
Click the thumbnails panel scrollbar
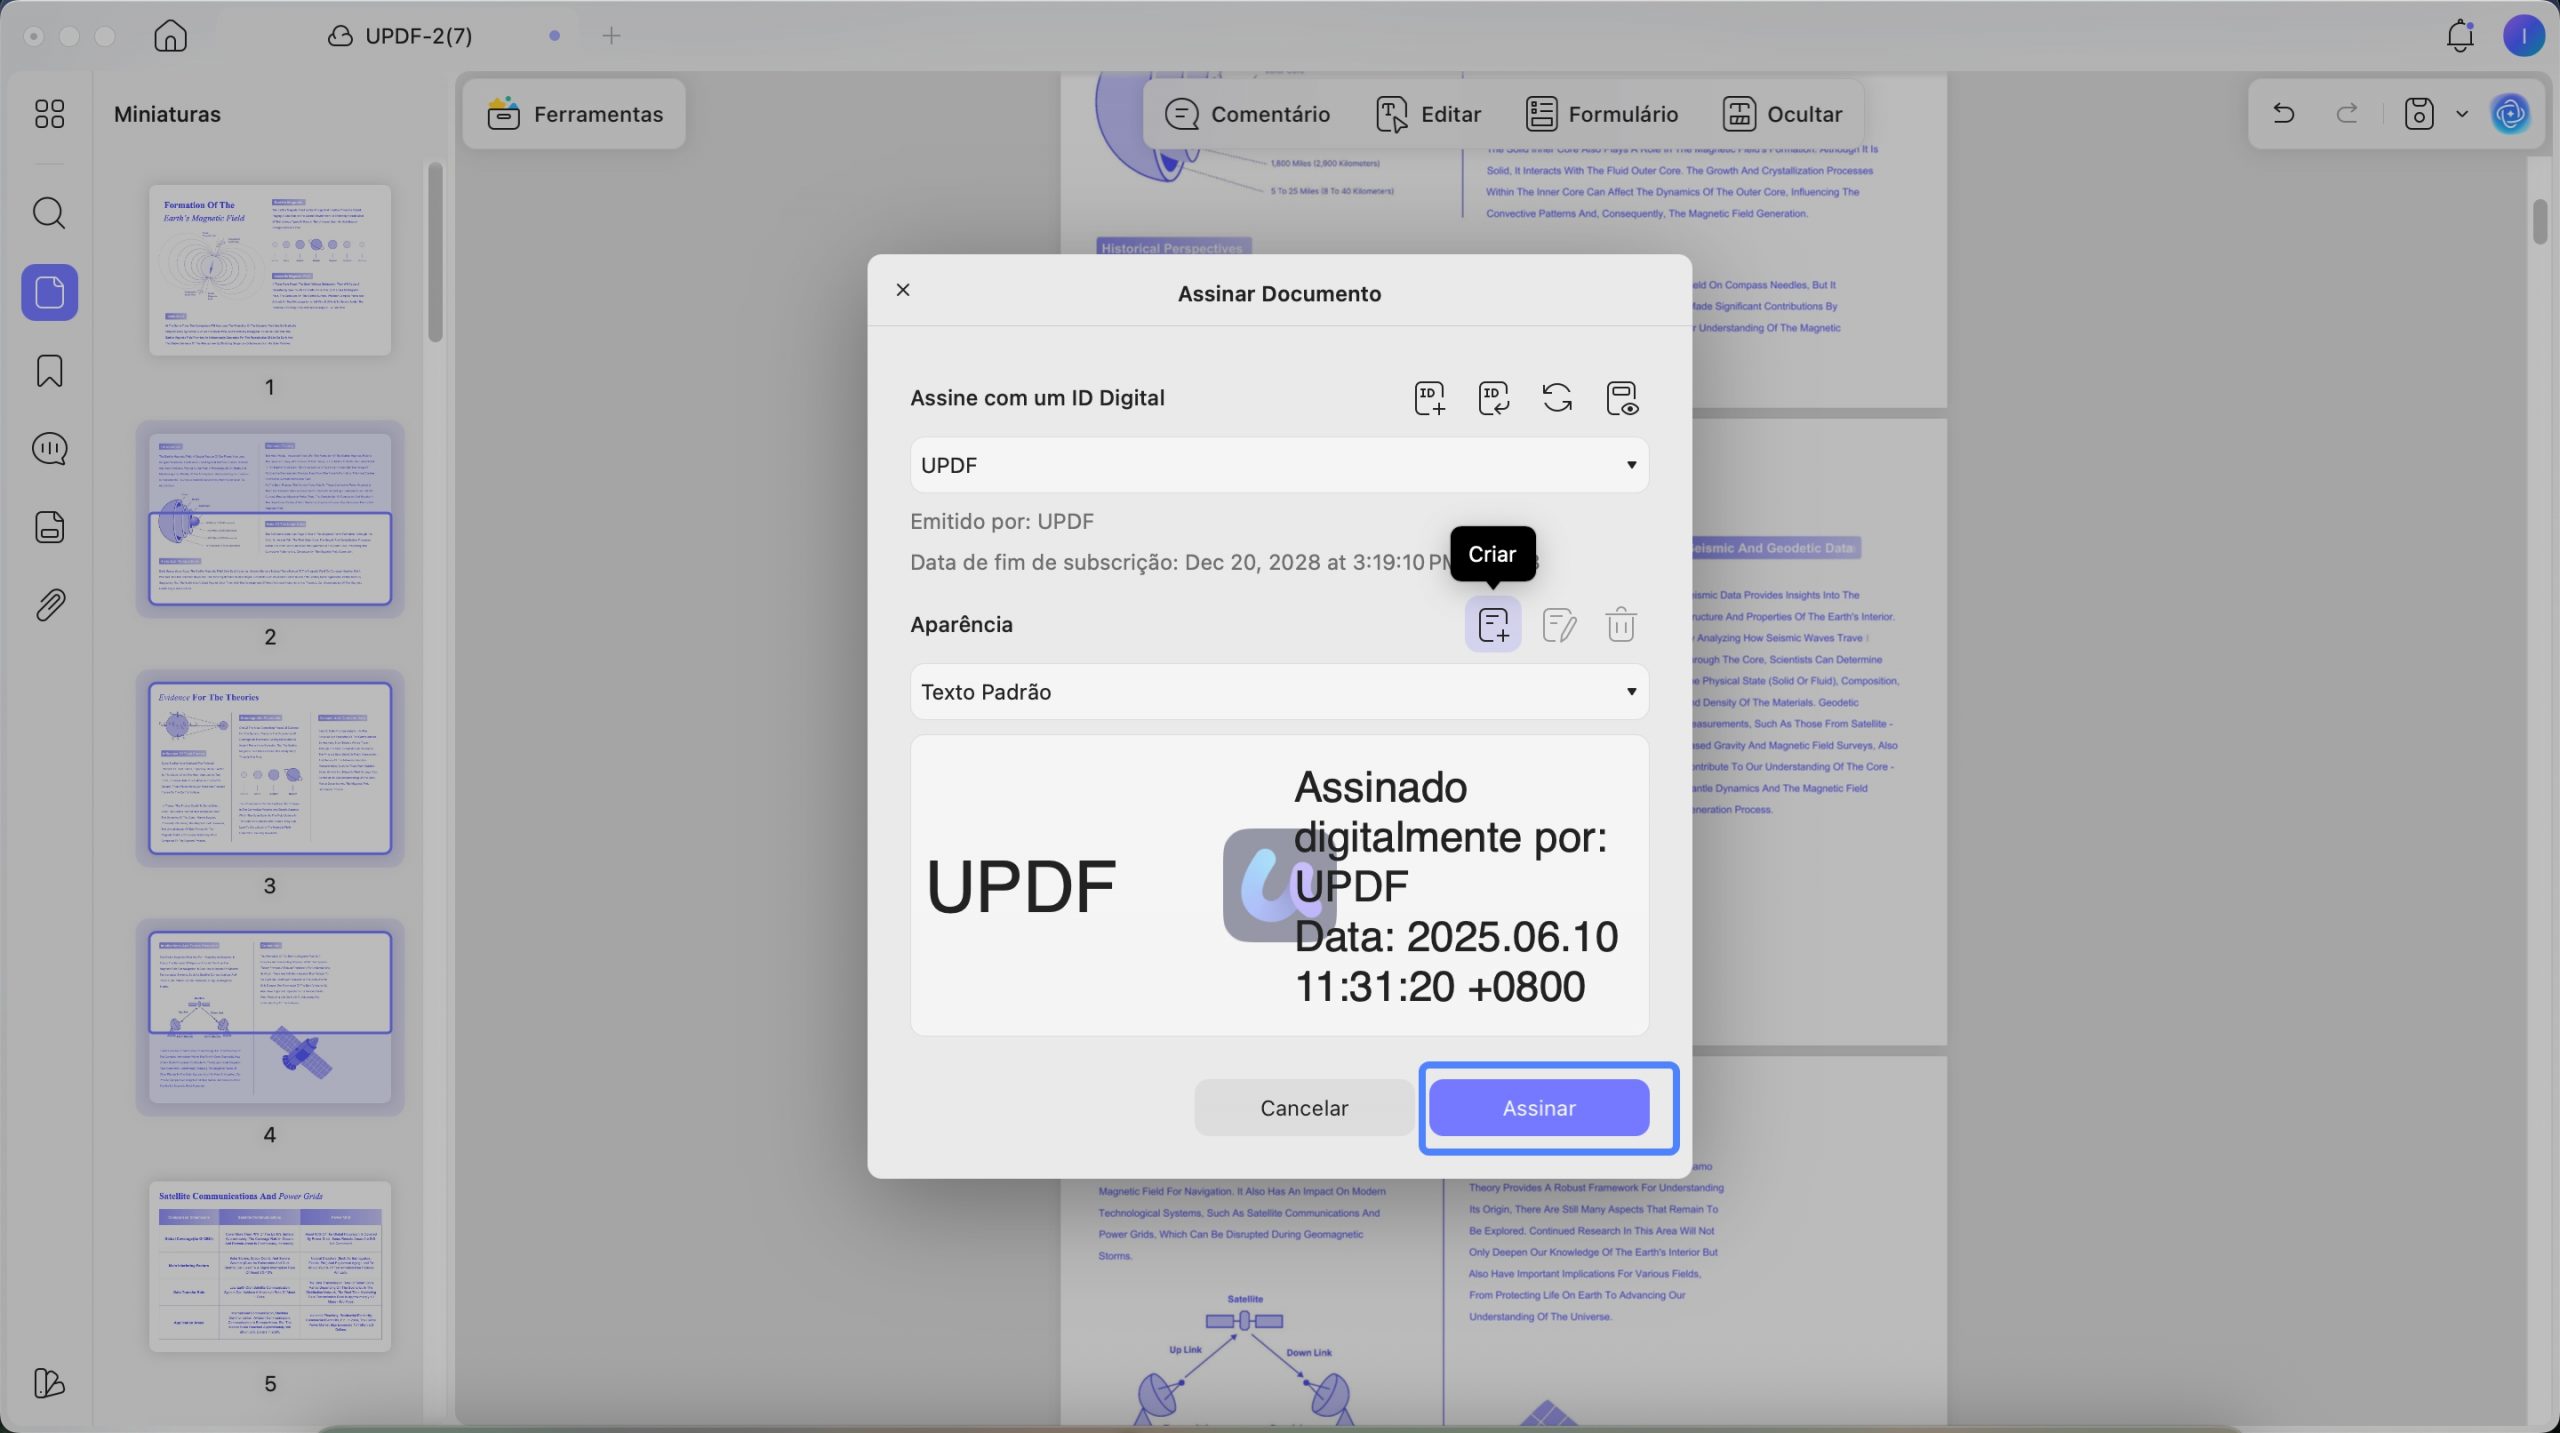coord(435,253)
